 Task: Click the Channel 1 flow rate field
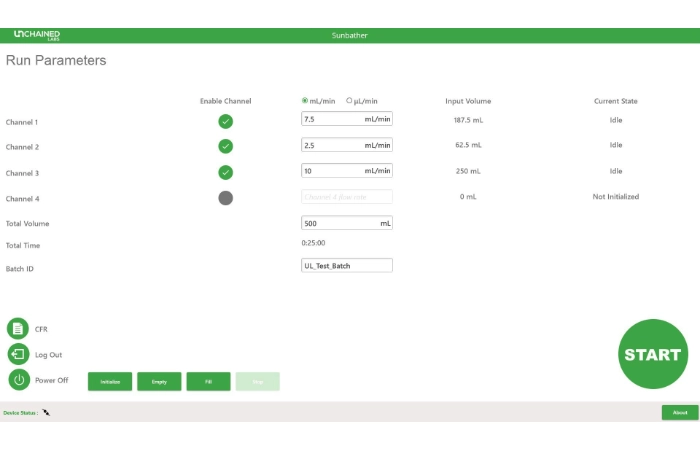coord(332,119)
